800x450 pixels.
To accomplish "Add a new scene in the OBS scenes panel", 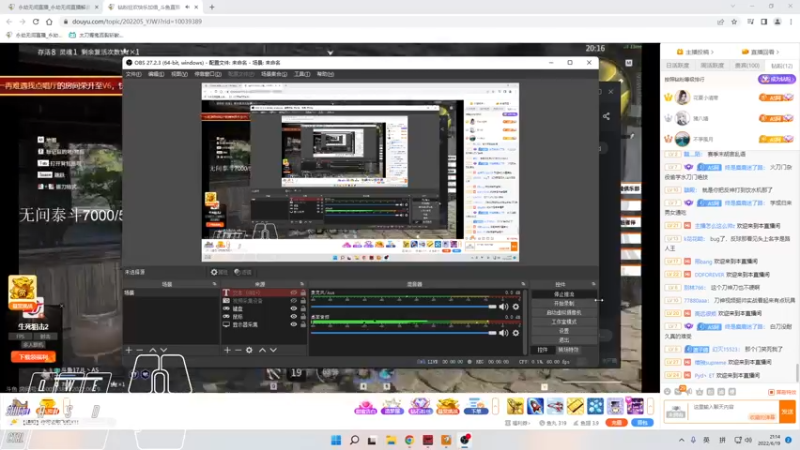I will coord(129,350).
